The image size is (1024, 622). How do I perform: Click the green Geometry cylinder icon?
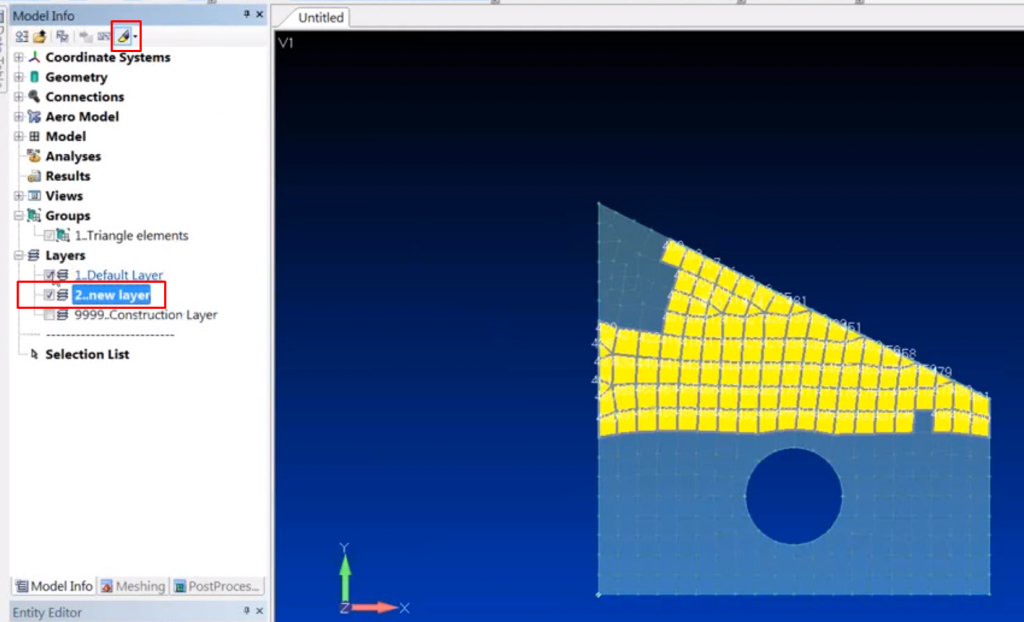point(35,77)
